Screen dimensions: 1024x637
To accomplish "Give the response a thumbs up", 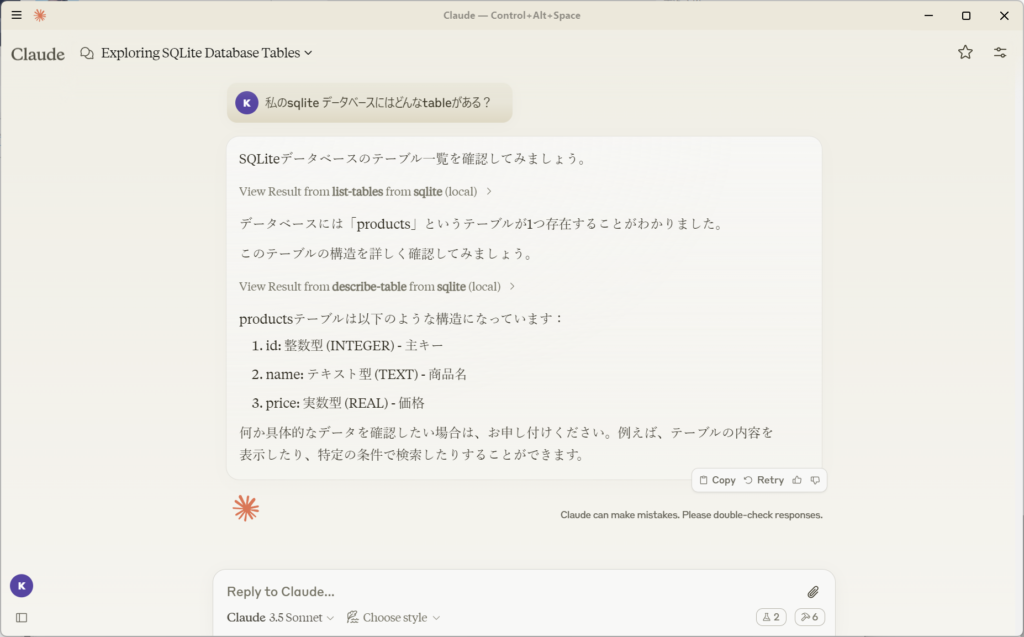I will point(797,480).
